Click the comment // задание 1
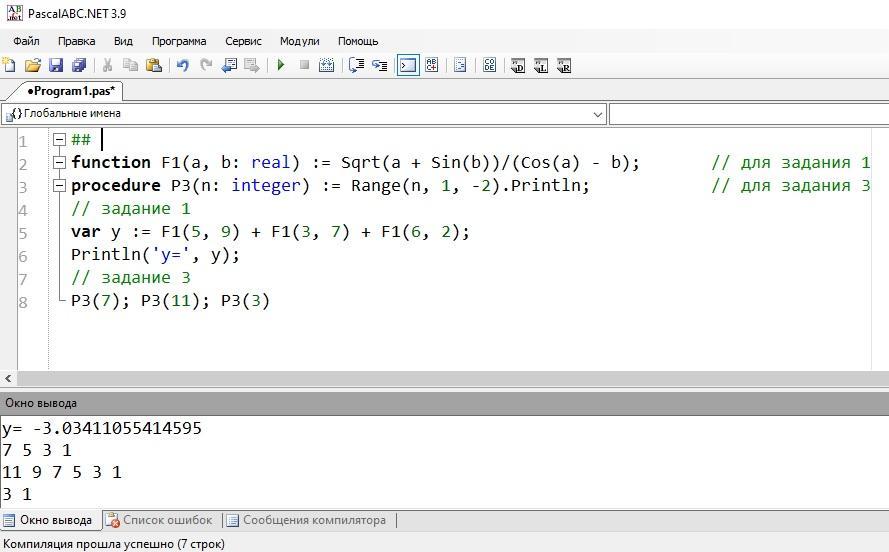This screenshot has width=889, height=552. tap(131, 209)
